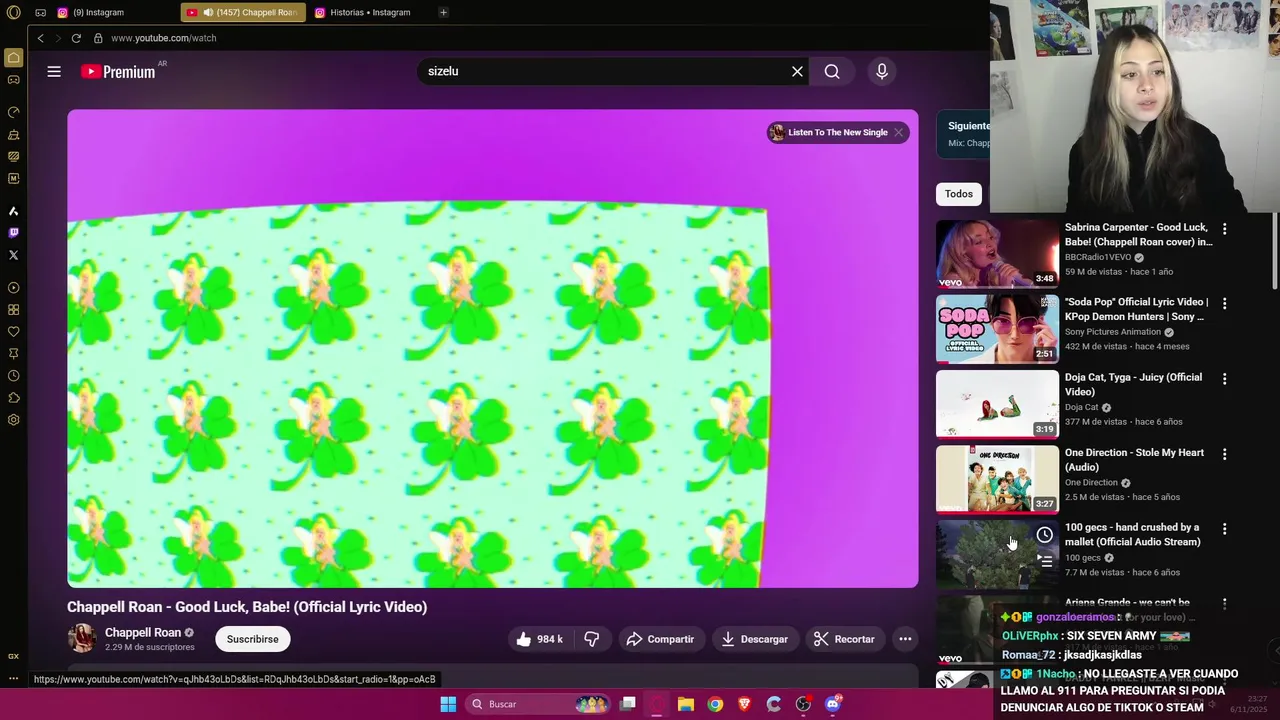Open File Explorer from the taskbar
The image size is (1280, 720).
tap(686, 704)
